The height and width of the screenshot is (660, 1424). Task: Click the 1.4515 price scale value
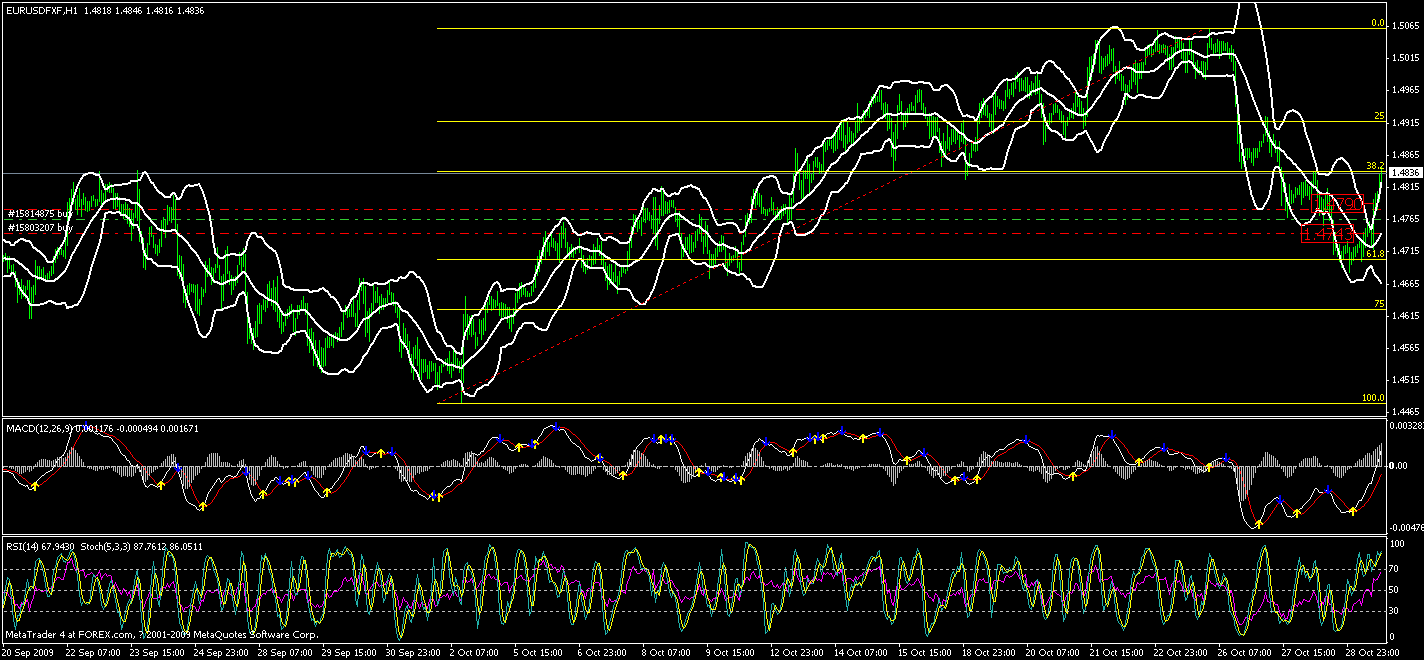tap(1404, 381)
